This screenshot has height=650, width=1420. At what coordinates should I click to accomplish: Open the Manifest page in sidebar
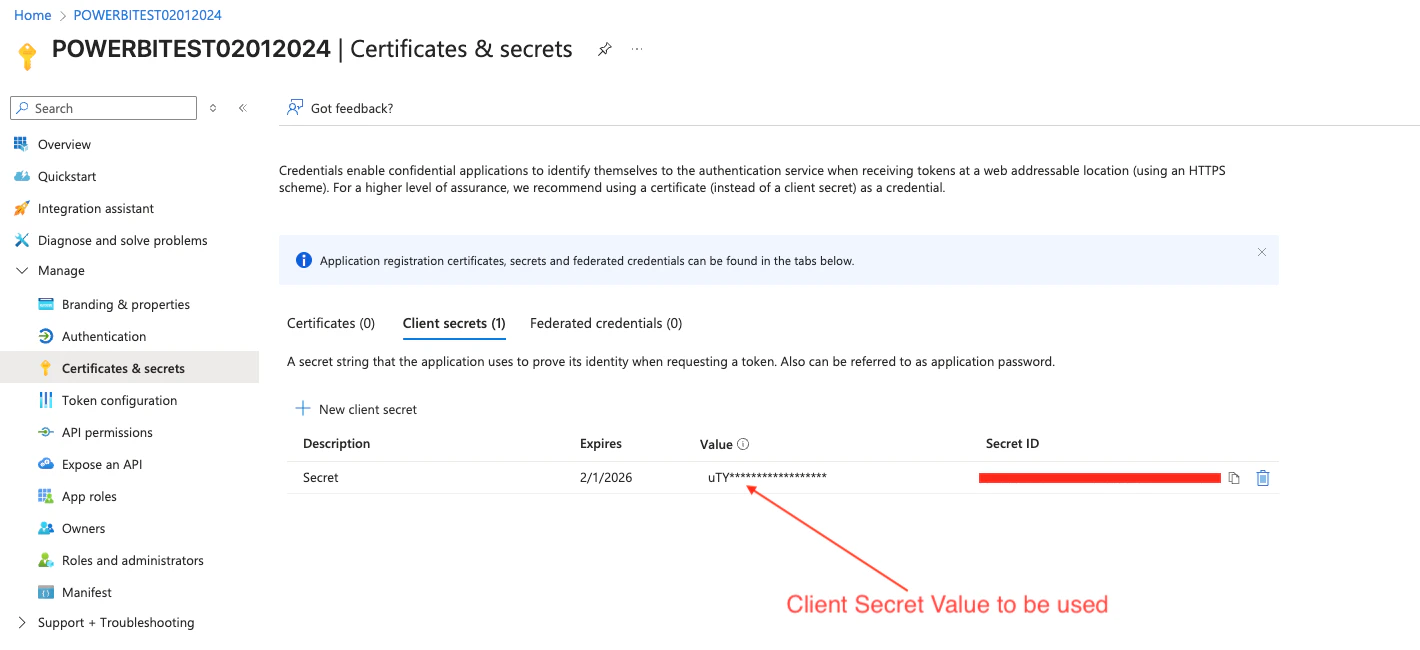(x=87, y=593)
